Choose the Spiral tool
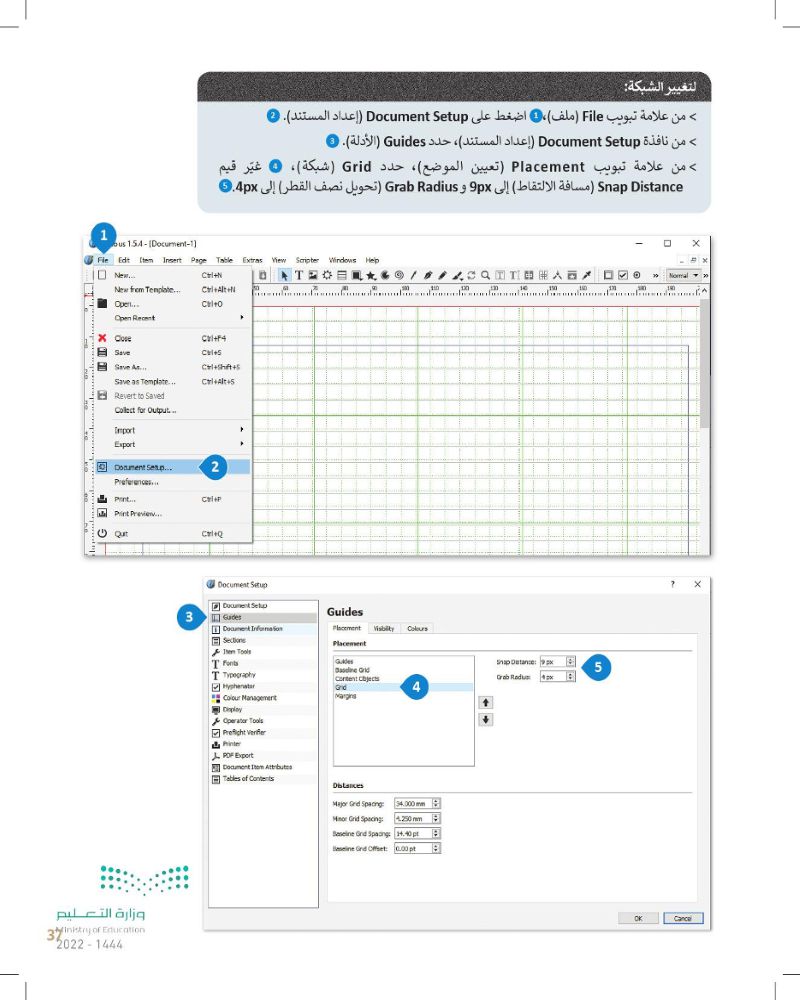This screenshot has height=1000, width=800. point(399,276)
